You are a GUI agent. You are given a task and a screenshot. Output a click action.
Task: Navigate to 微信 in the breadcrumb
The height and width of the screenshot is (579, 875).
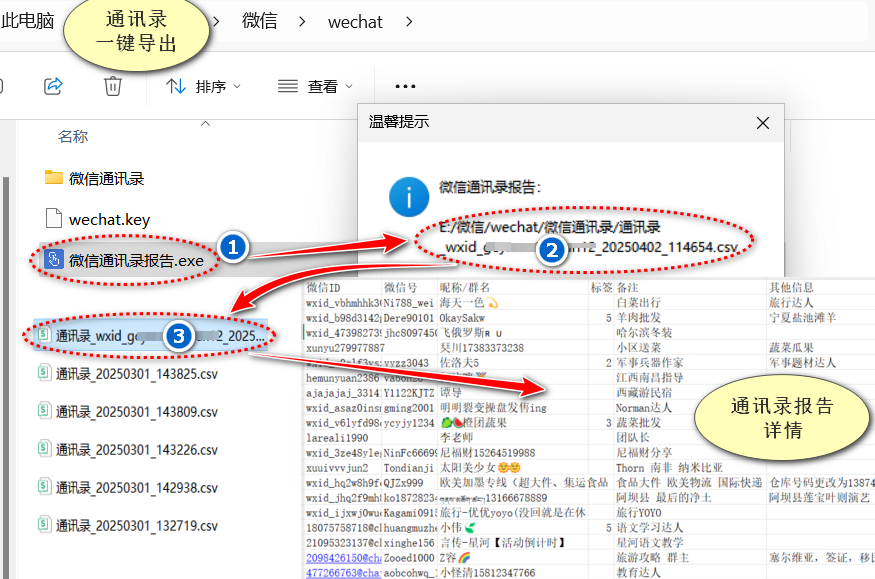tap(259, 20)
